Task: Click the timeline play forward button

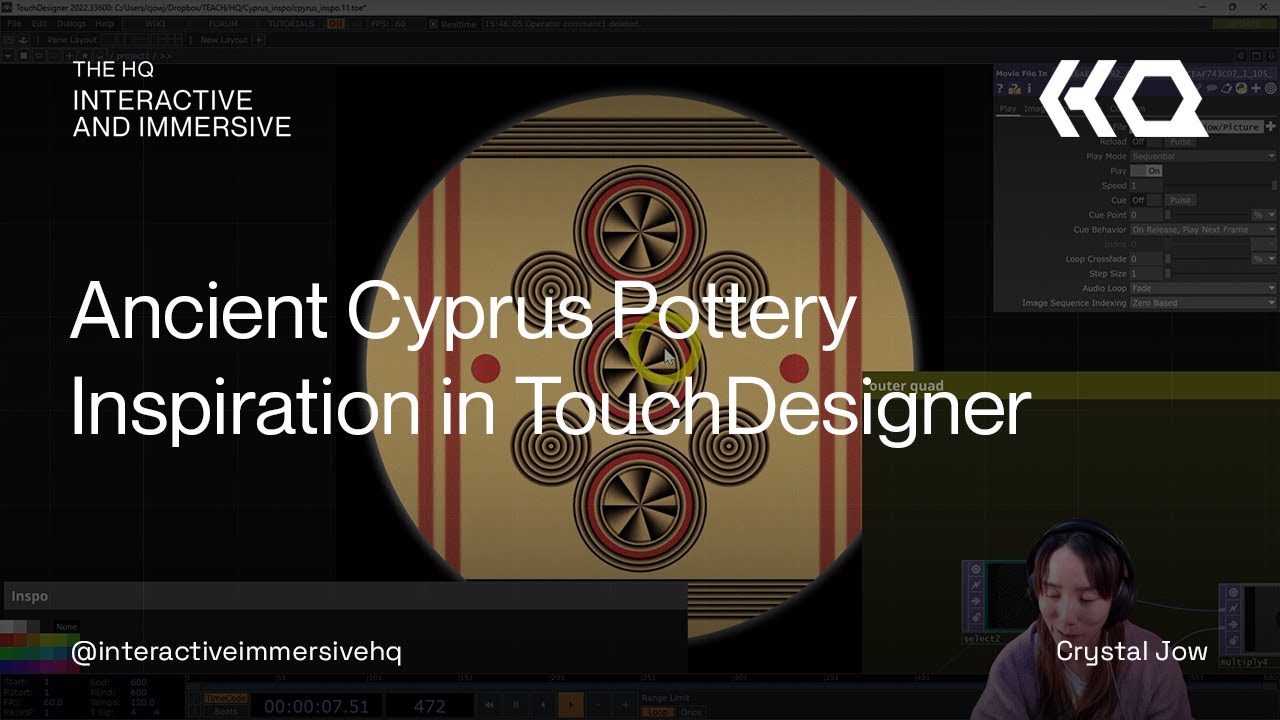Action: (x=571, y=705)
